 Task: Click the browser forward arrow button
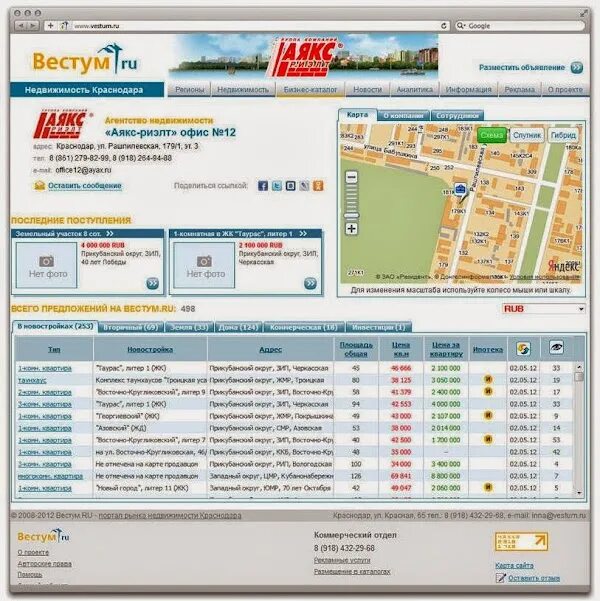click(x=33, y=26)
